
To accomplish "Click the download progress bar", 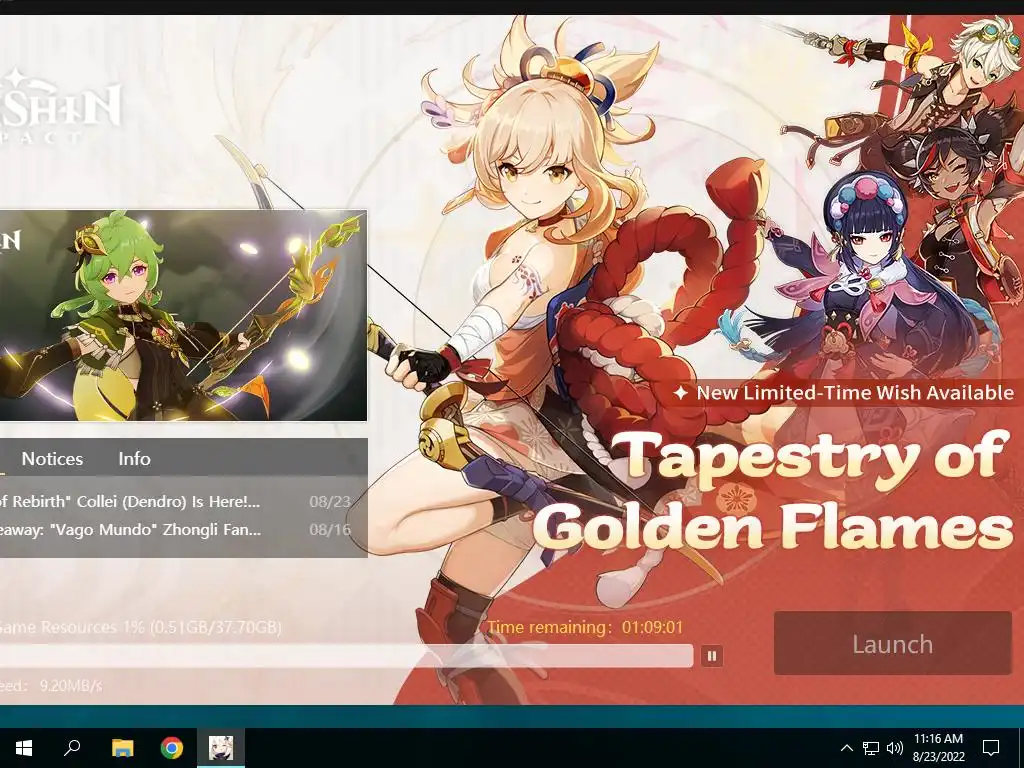I will pos(346,656).
